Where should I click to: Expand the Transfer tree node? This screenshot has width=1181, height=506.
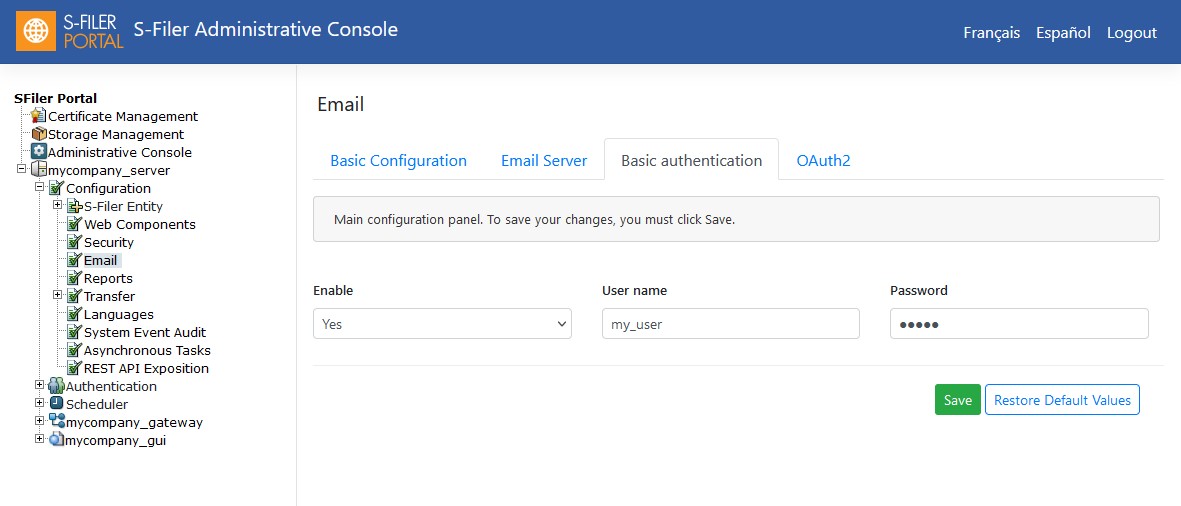tap(57, 295)
